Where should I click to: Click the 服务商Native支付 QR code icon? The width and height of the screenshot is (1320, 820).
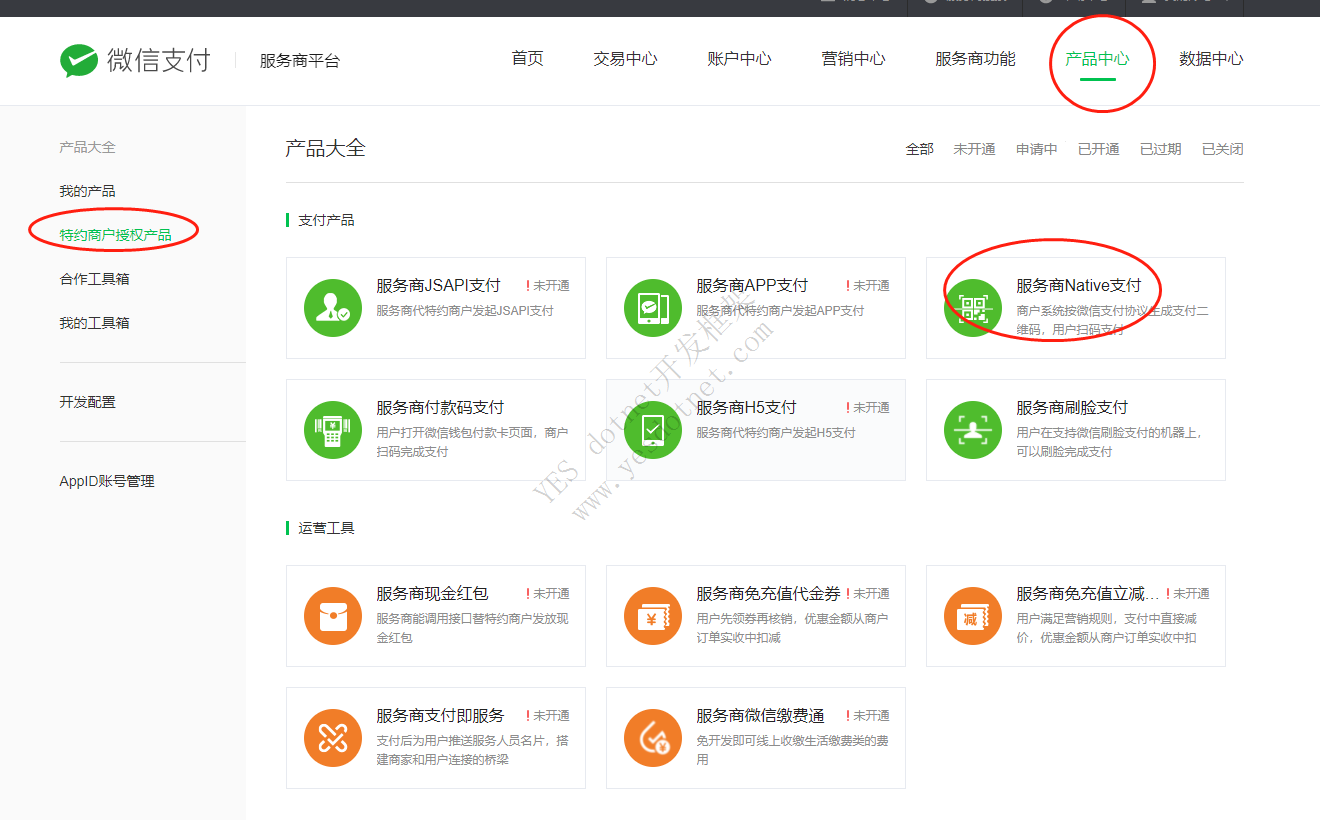(973, 308)
